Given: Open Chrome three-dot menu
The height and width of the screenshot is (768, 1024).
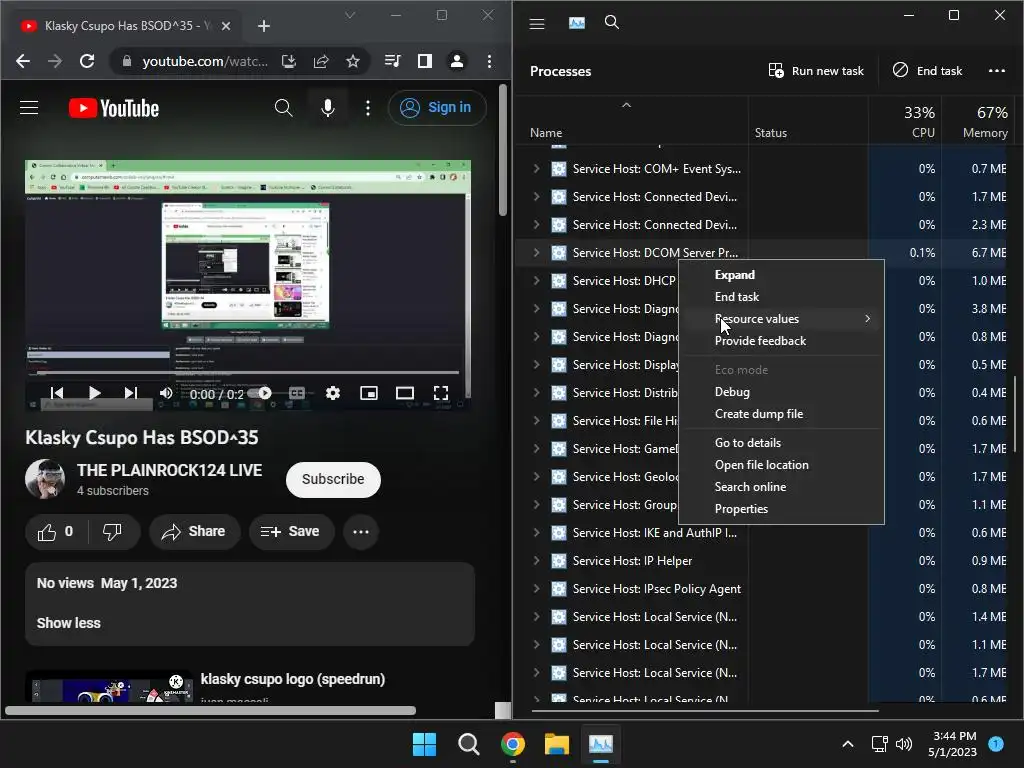Looking at the screenshot, I should [x=489, y=61].
